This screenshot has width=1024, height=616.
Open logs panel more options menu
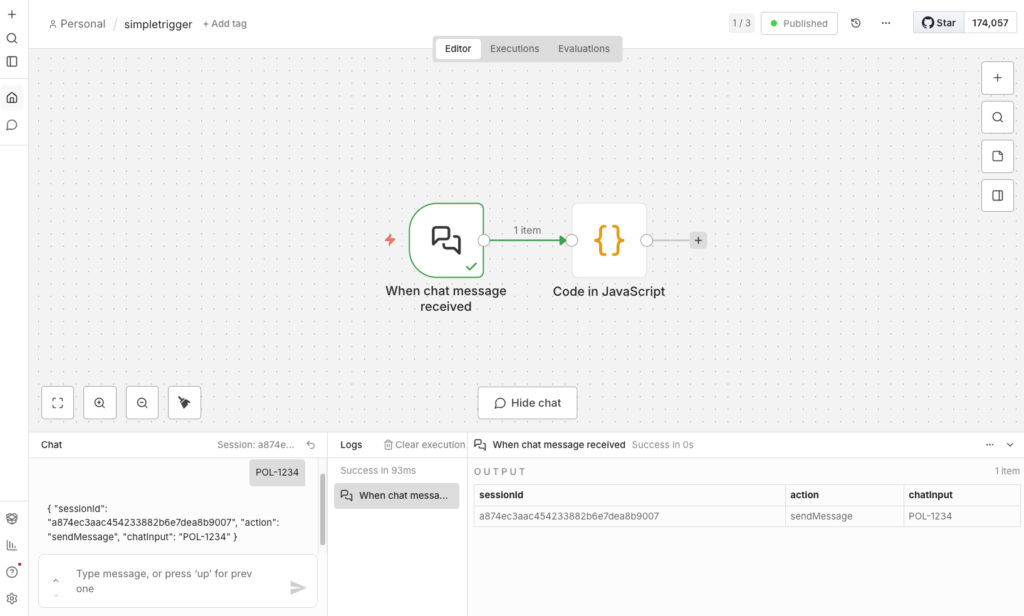pyautogui.click(x=990, y=445)
